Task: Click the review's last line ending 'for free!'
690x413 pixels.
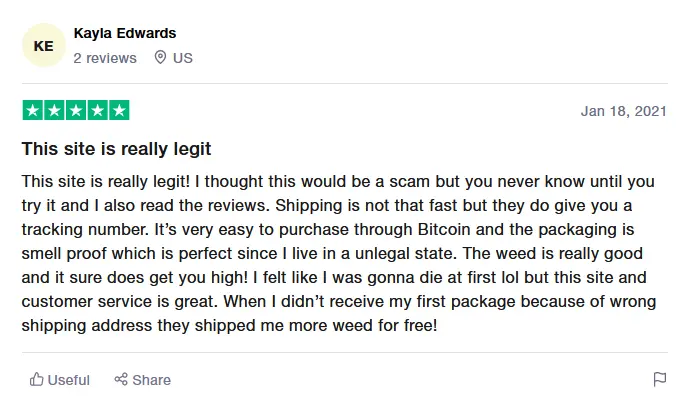Action: pyautogui.click(x=229, y=325)
